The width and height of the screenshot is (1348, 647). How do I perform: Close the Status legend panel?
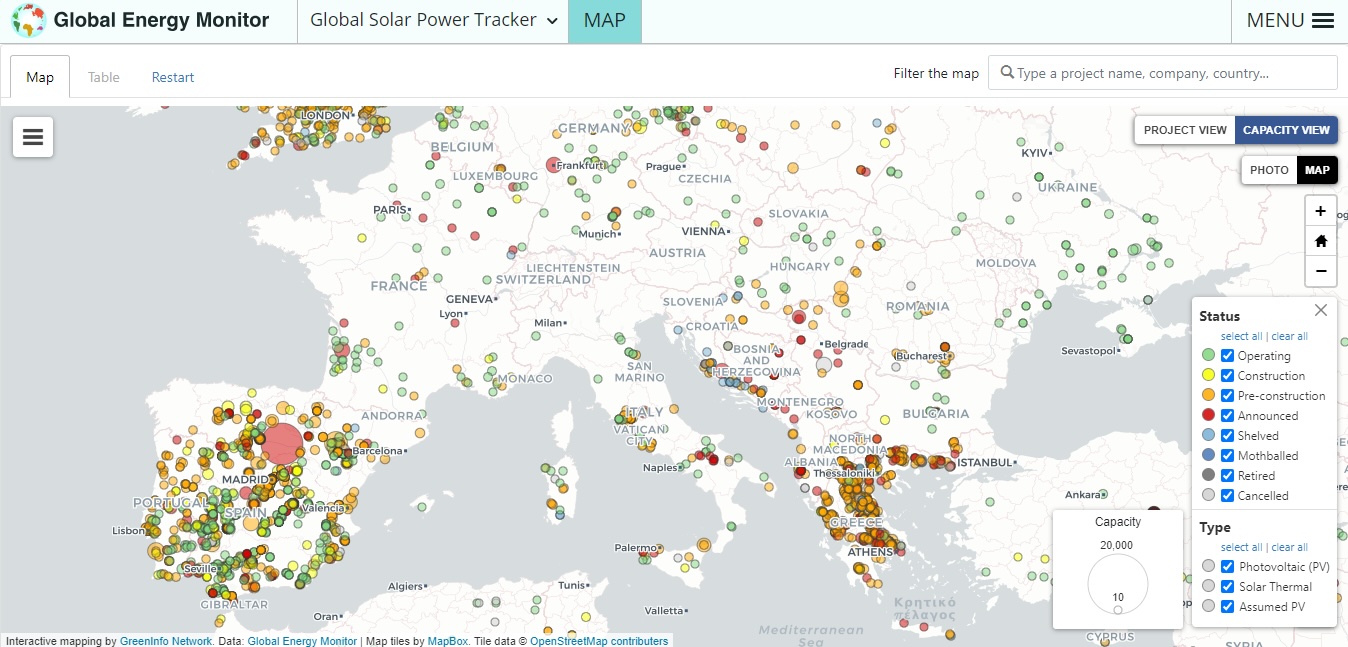(1320, 310)
